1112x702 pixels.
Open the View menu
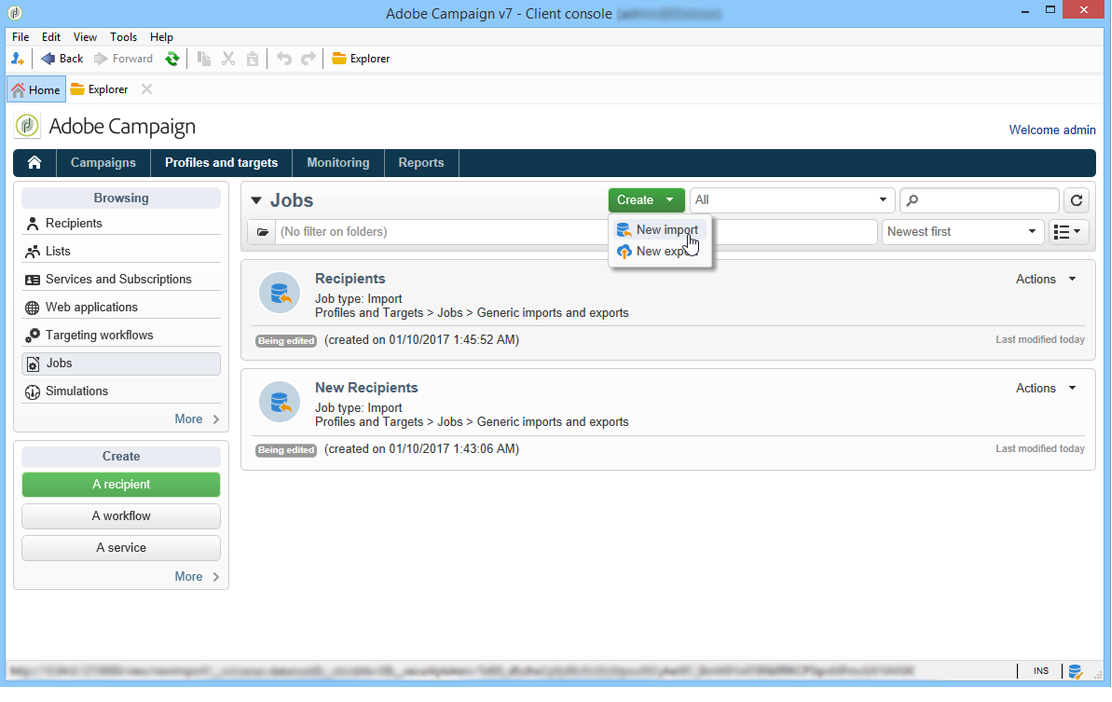click(84, 37)
